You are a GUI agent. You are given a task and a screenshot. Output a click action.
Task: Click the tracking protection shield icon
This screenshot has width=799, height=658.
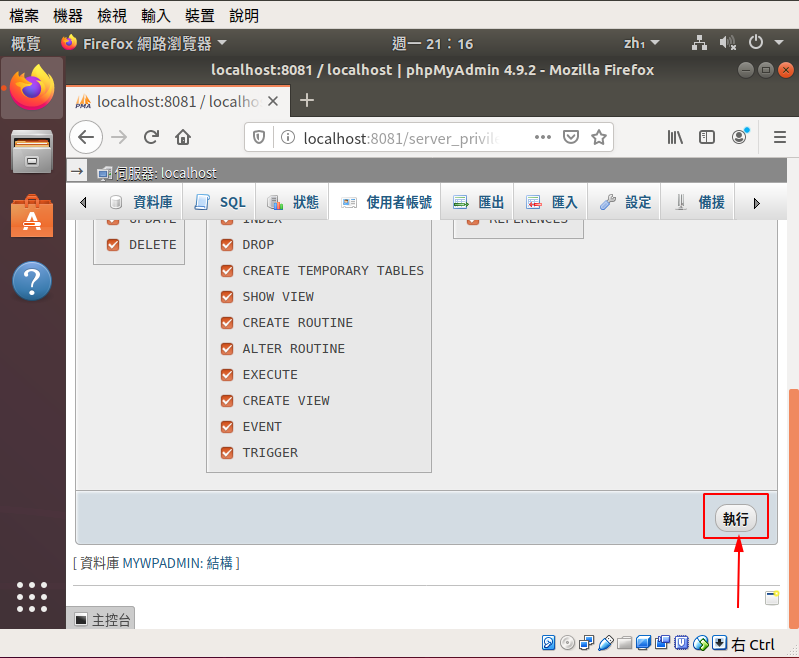pyautogui.click(x=259, y=137)
